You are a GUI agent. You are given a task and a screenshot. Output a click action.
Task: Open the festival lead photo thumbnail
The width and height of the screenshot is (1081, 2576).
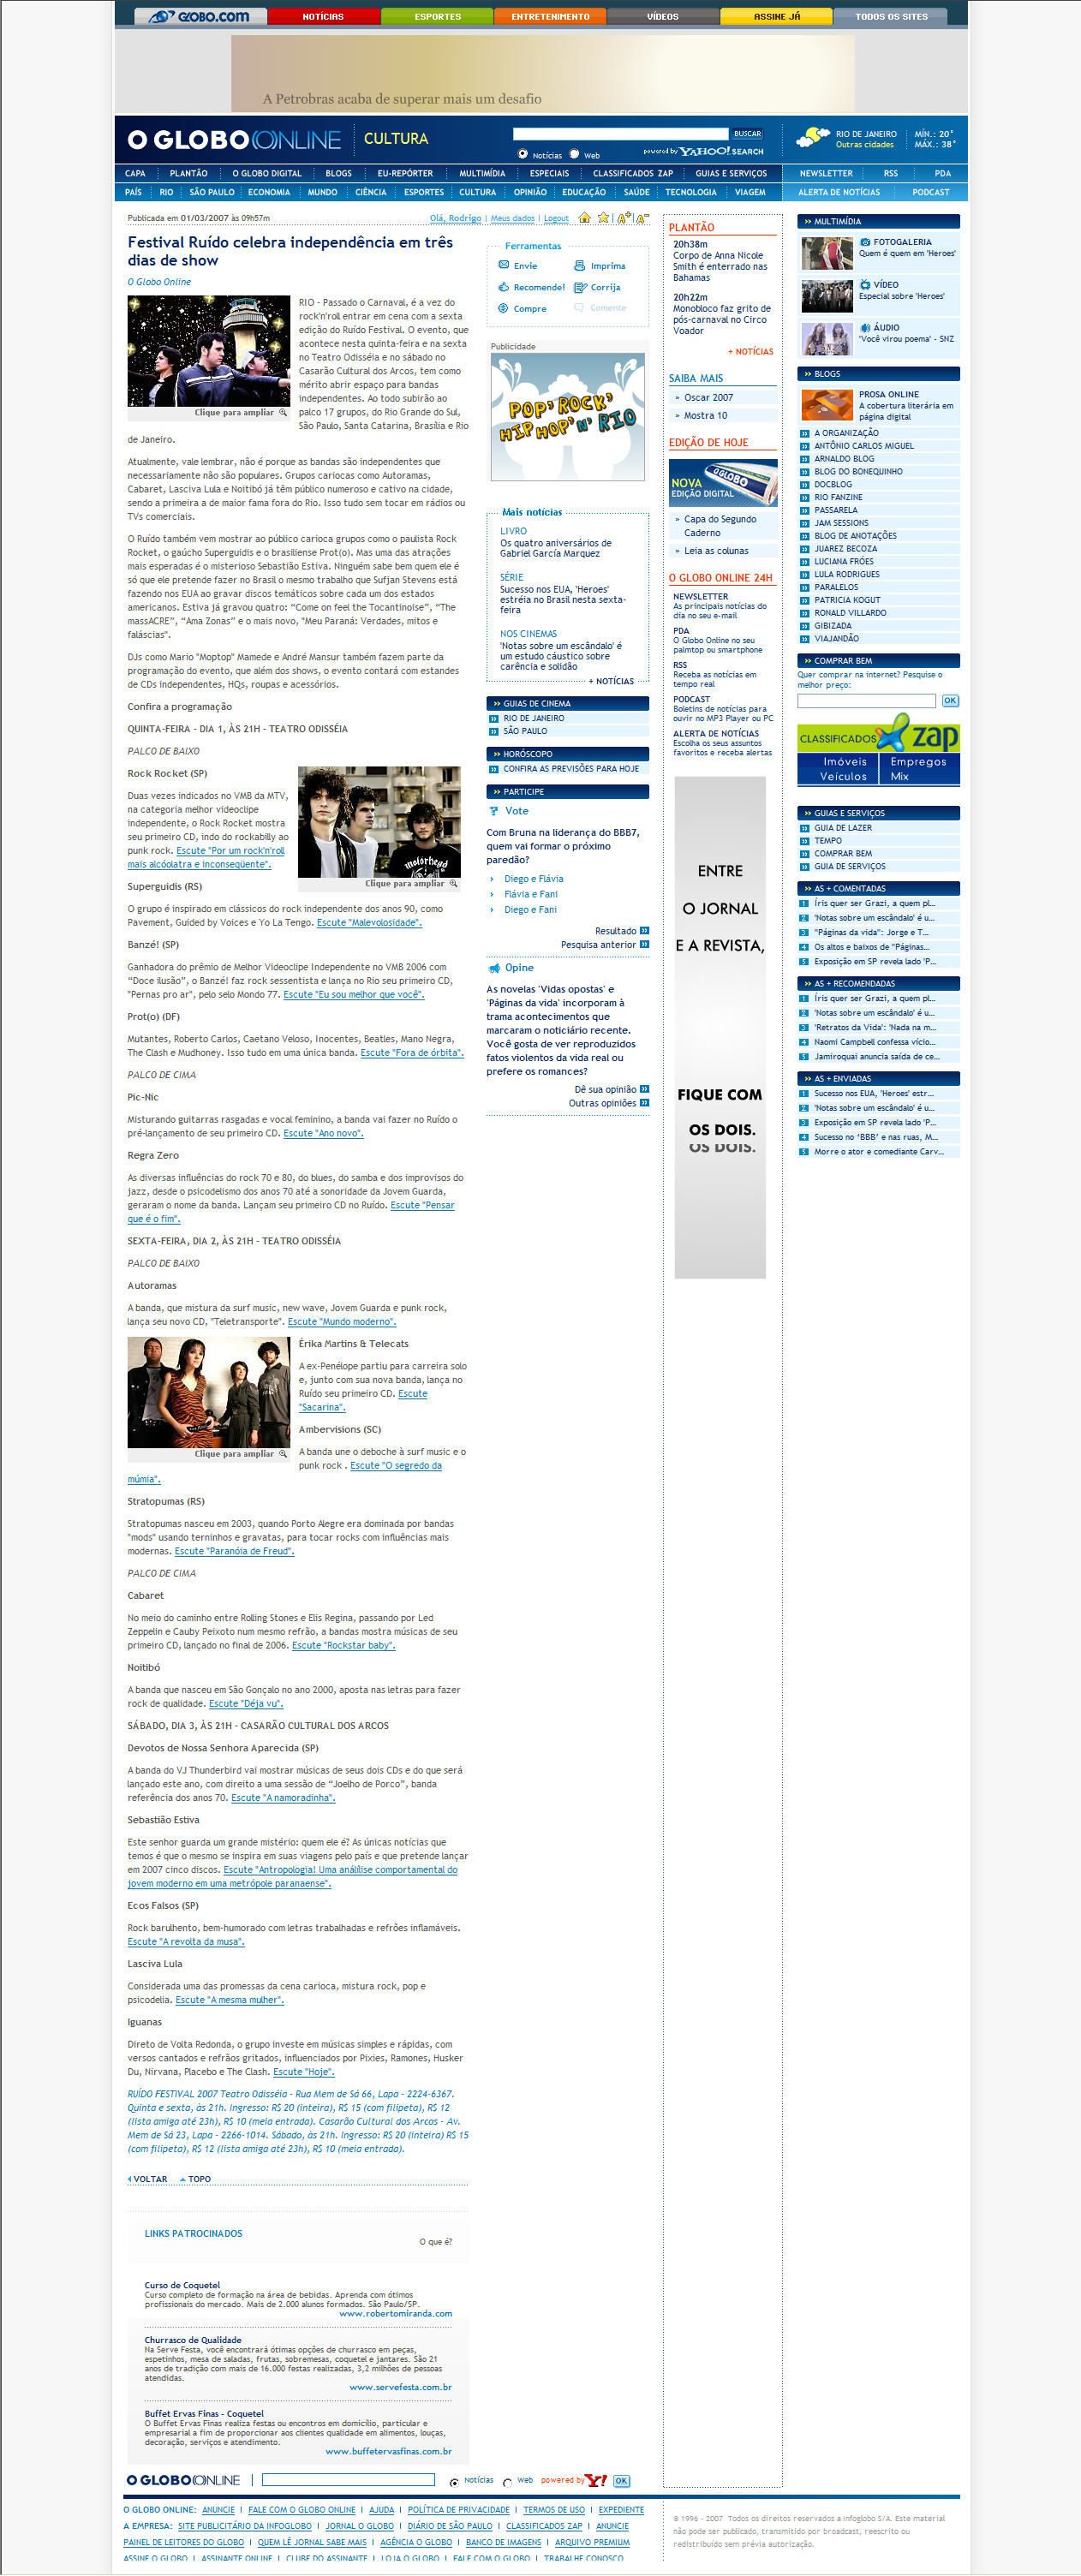coord(209,351)
